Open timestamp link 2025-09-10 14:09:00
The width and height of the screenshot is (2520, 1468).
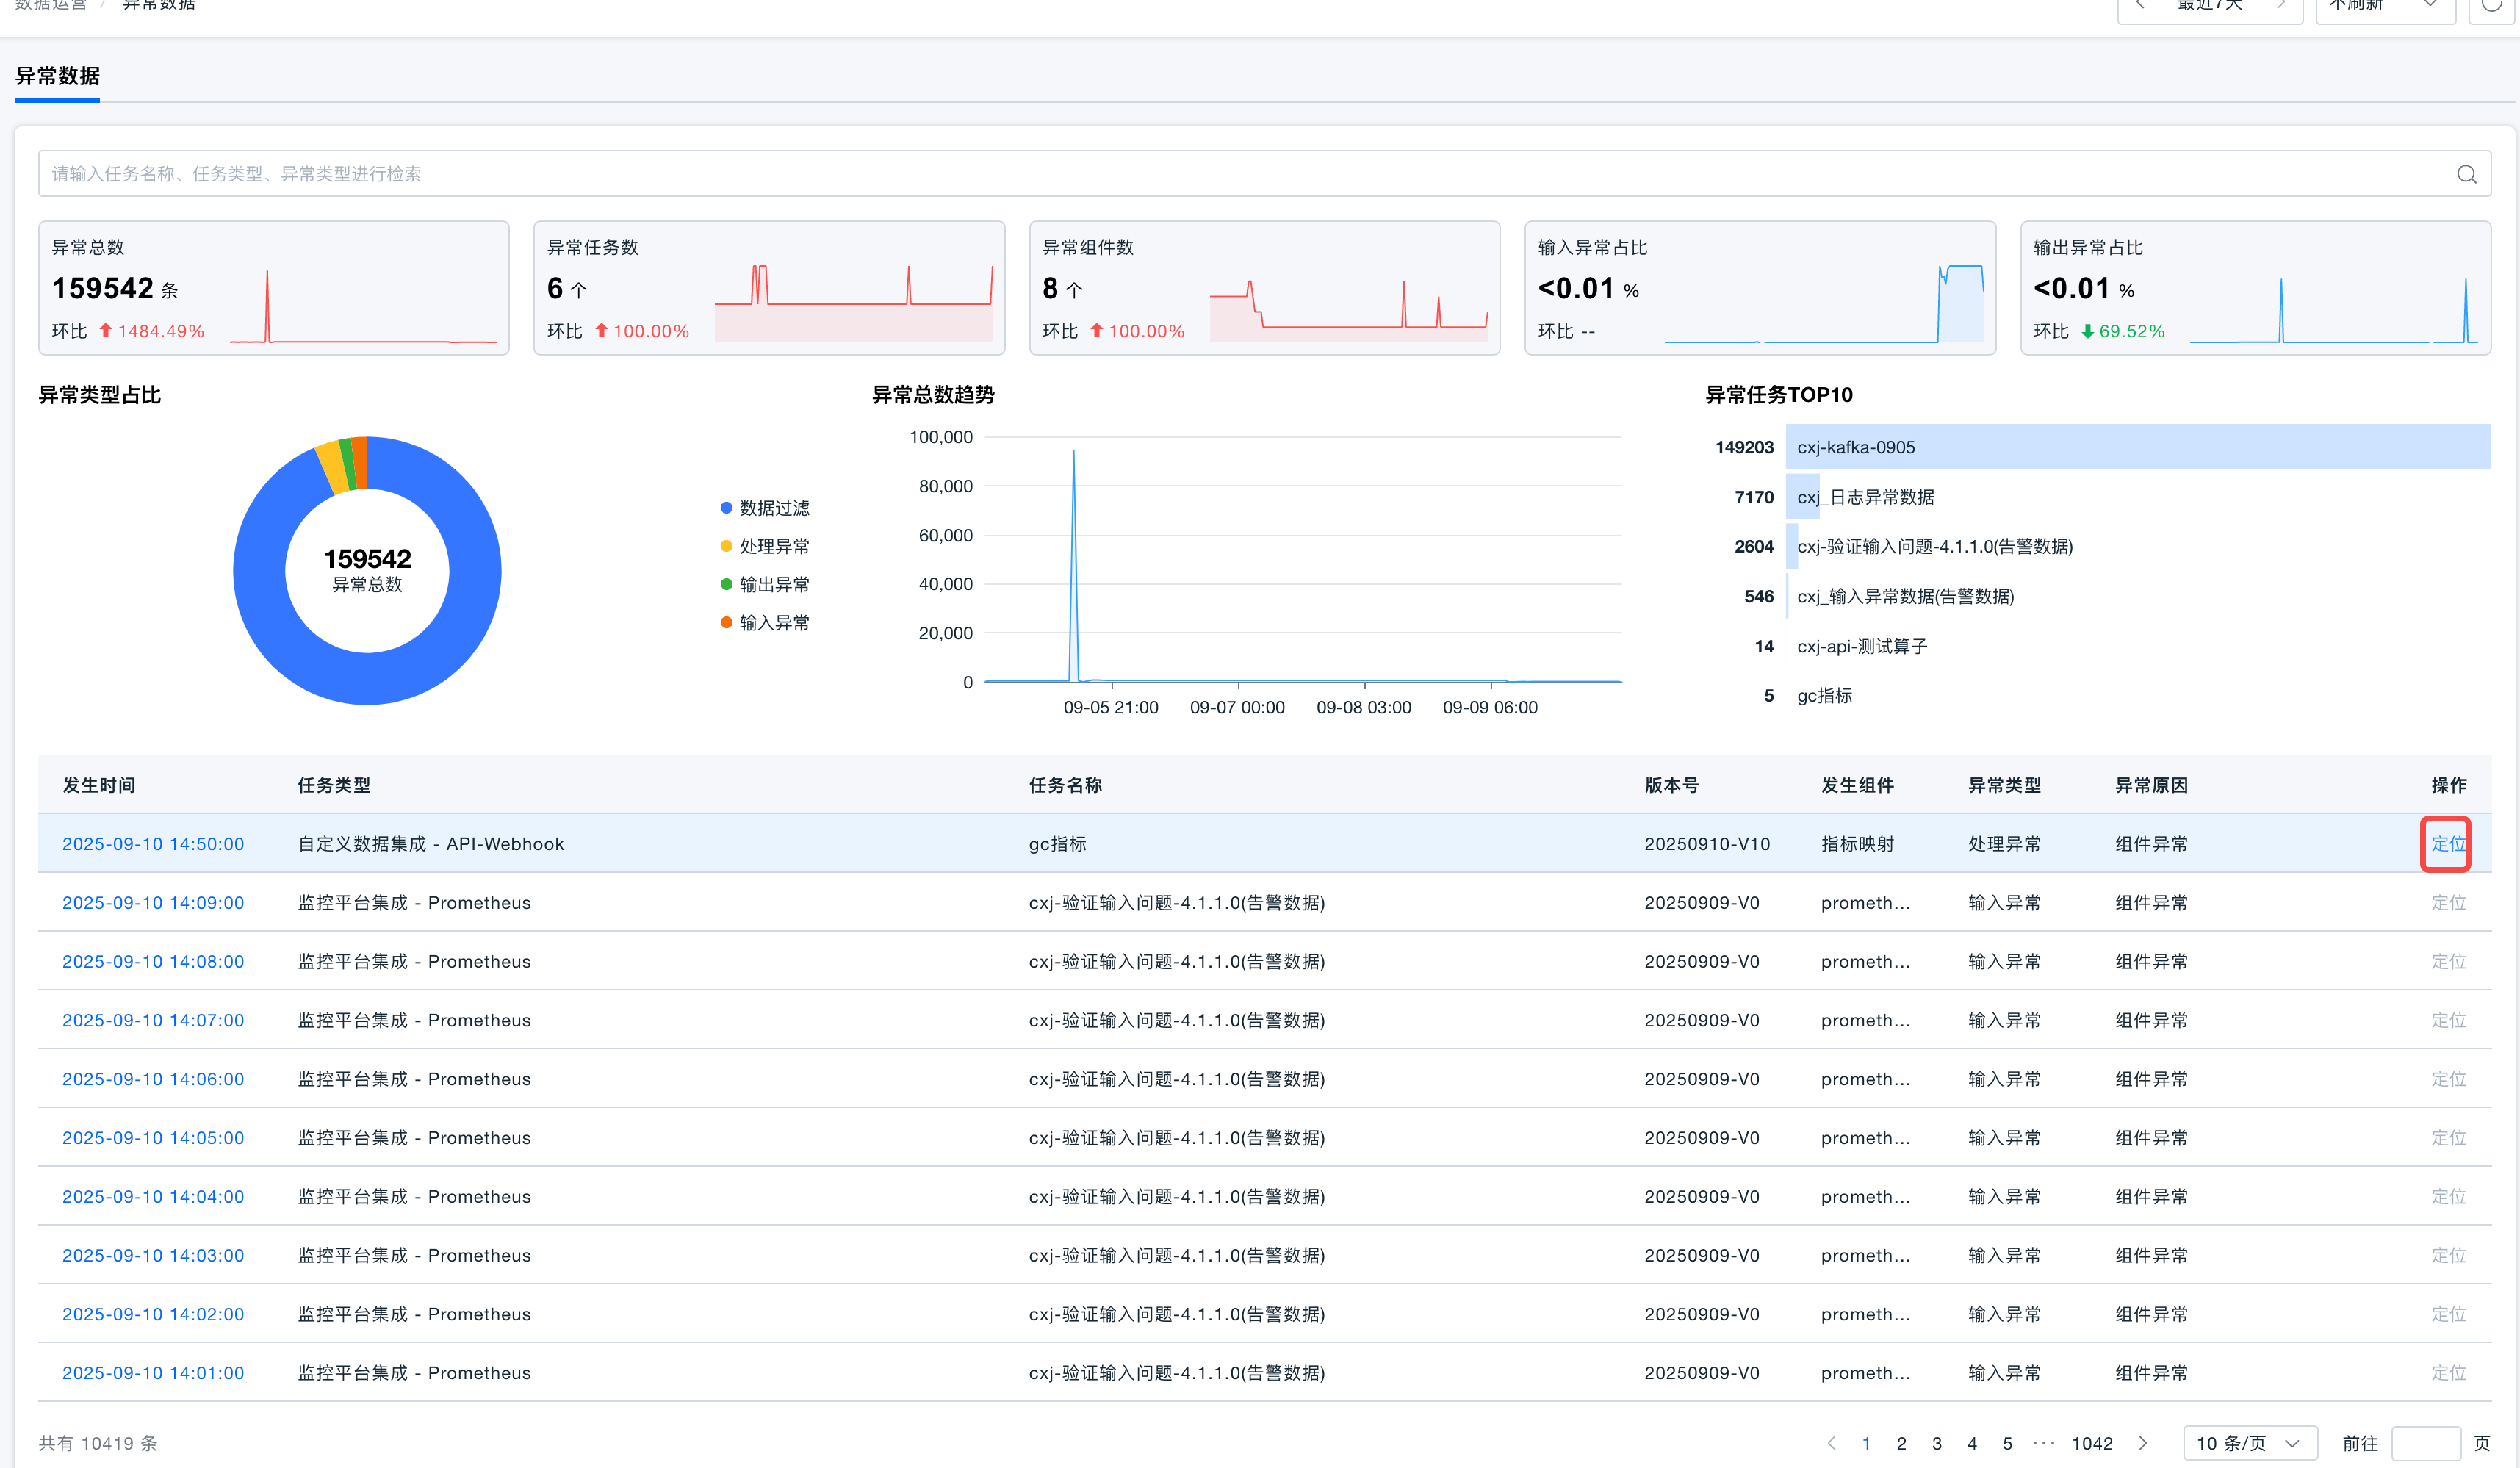(x=153, y=903)
